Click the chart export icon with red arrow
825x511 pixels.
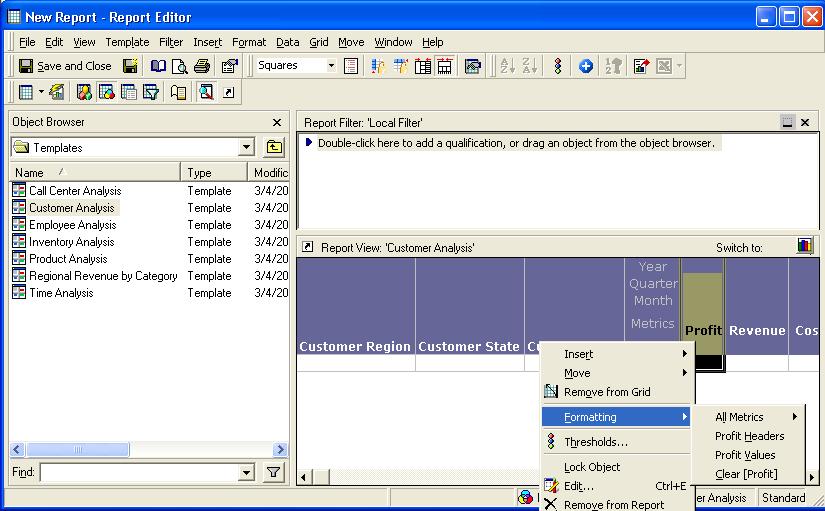click(641, 66)
